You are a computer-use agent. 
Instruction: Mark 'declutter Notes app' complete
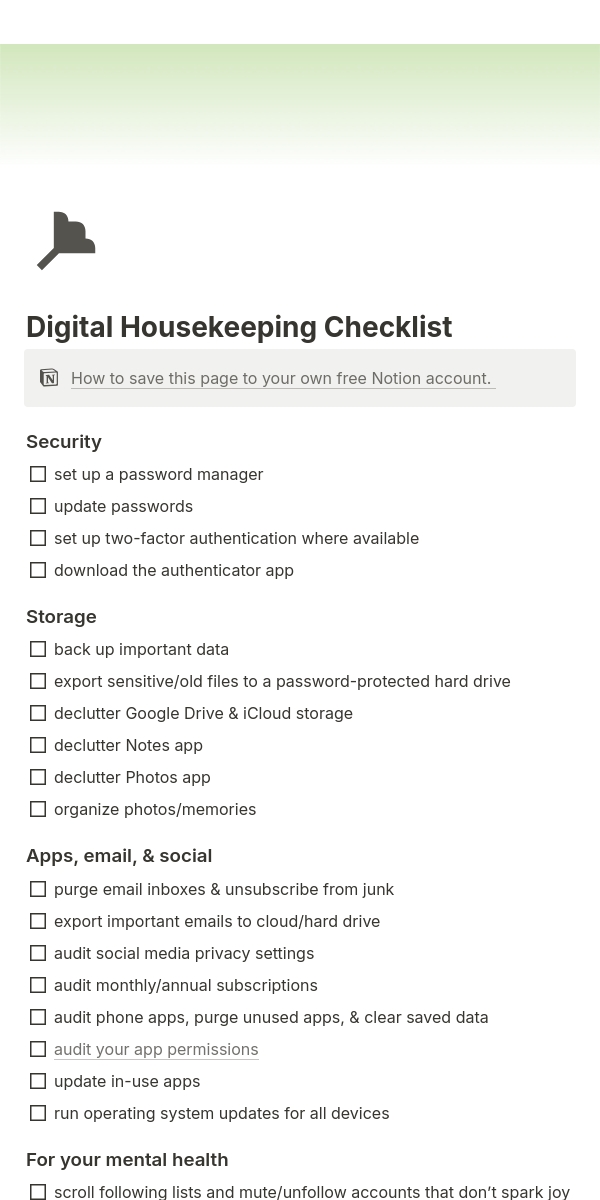tap(38, 745)
